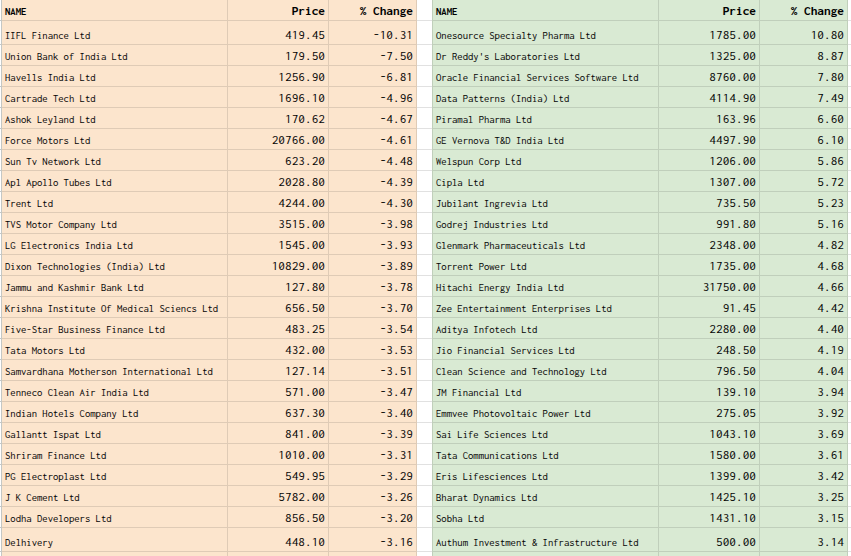Select Welspun Corp Ltd
The image size is (851, 556).
tap(478, 162)
